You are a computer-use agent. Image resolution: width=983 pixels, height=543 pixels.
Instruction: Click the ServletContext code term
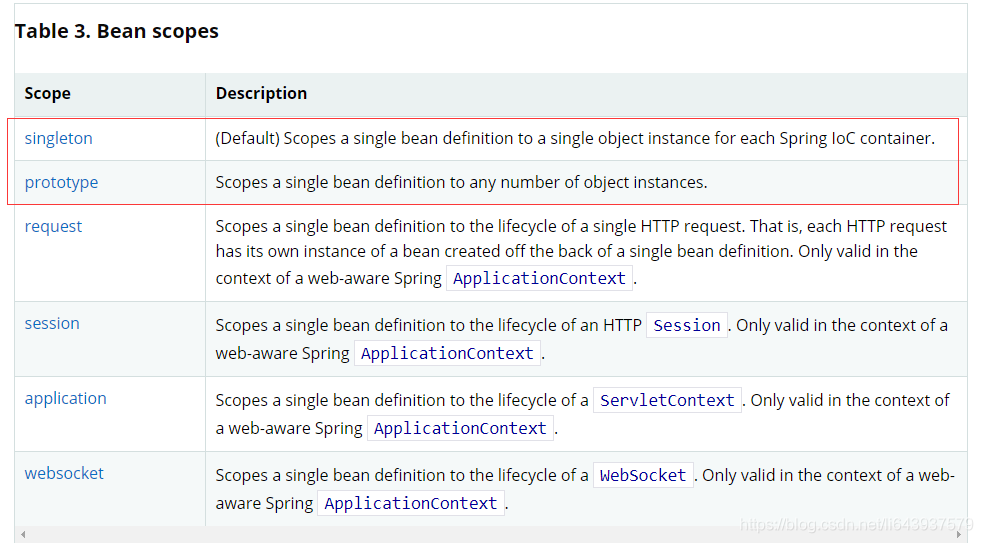[x=667, y=401]
